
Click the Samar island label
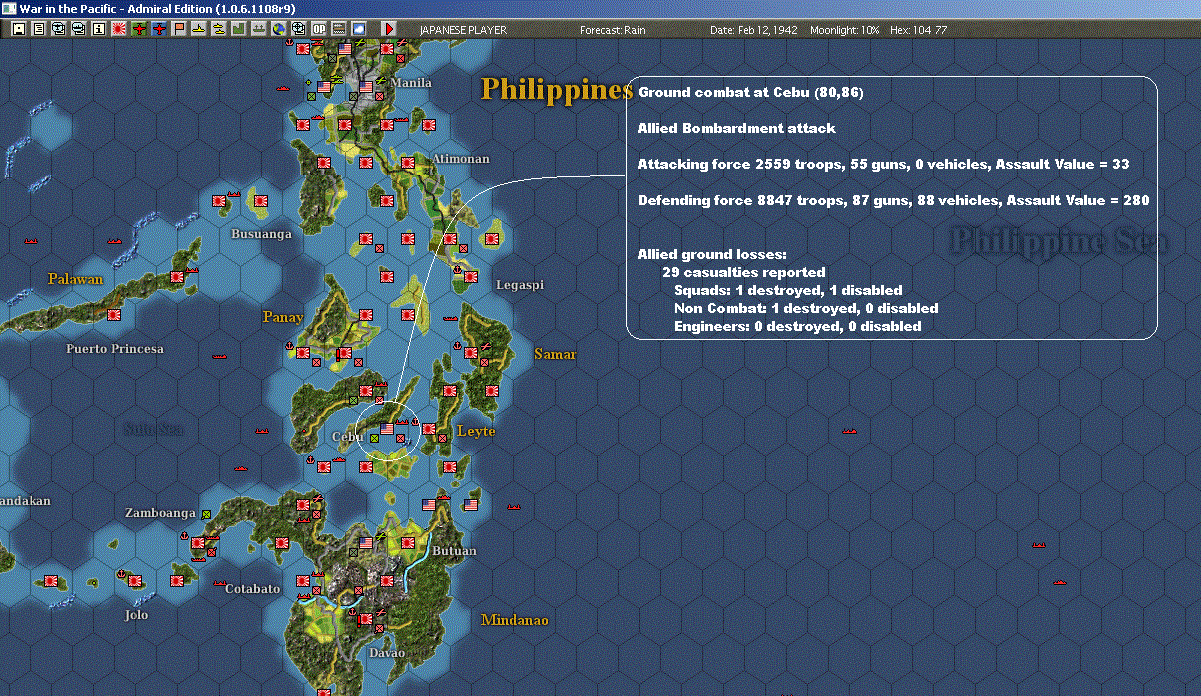pos(555,354)
